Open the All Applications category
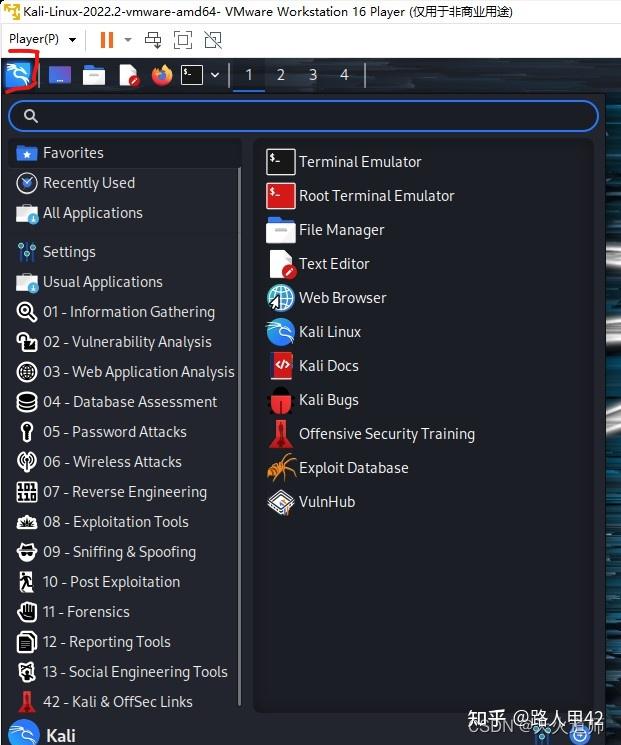Image resolution: width=621 pixels, height=745 pixels. point(124,213)
